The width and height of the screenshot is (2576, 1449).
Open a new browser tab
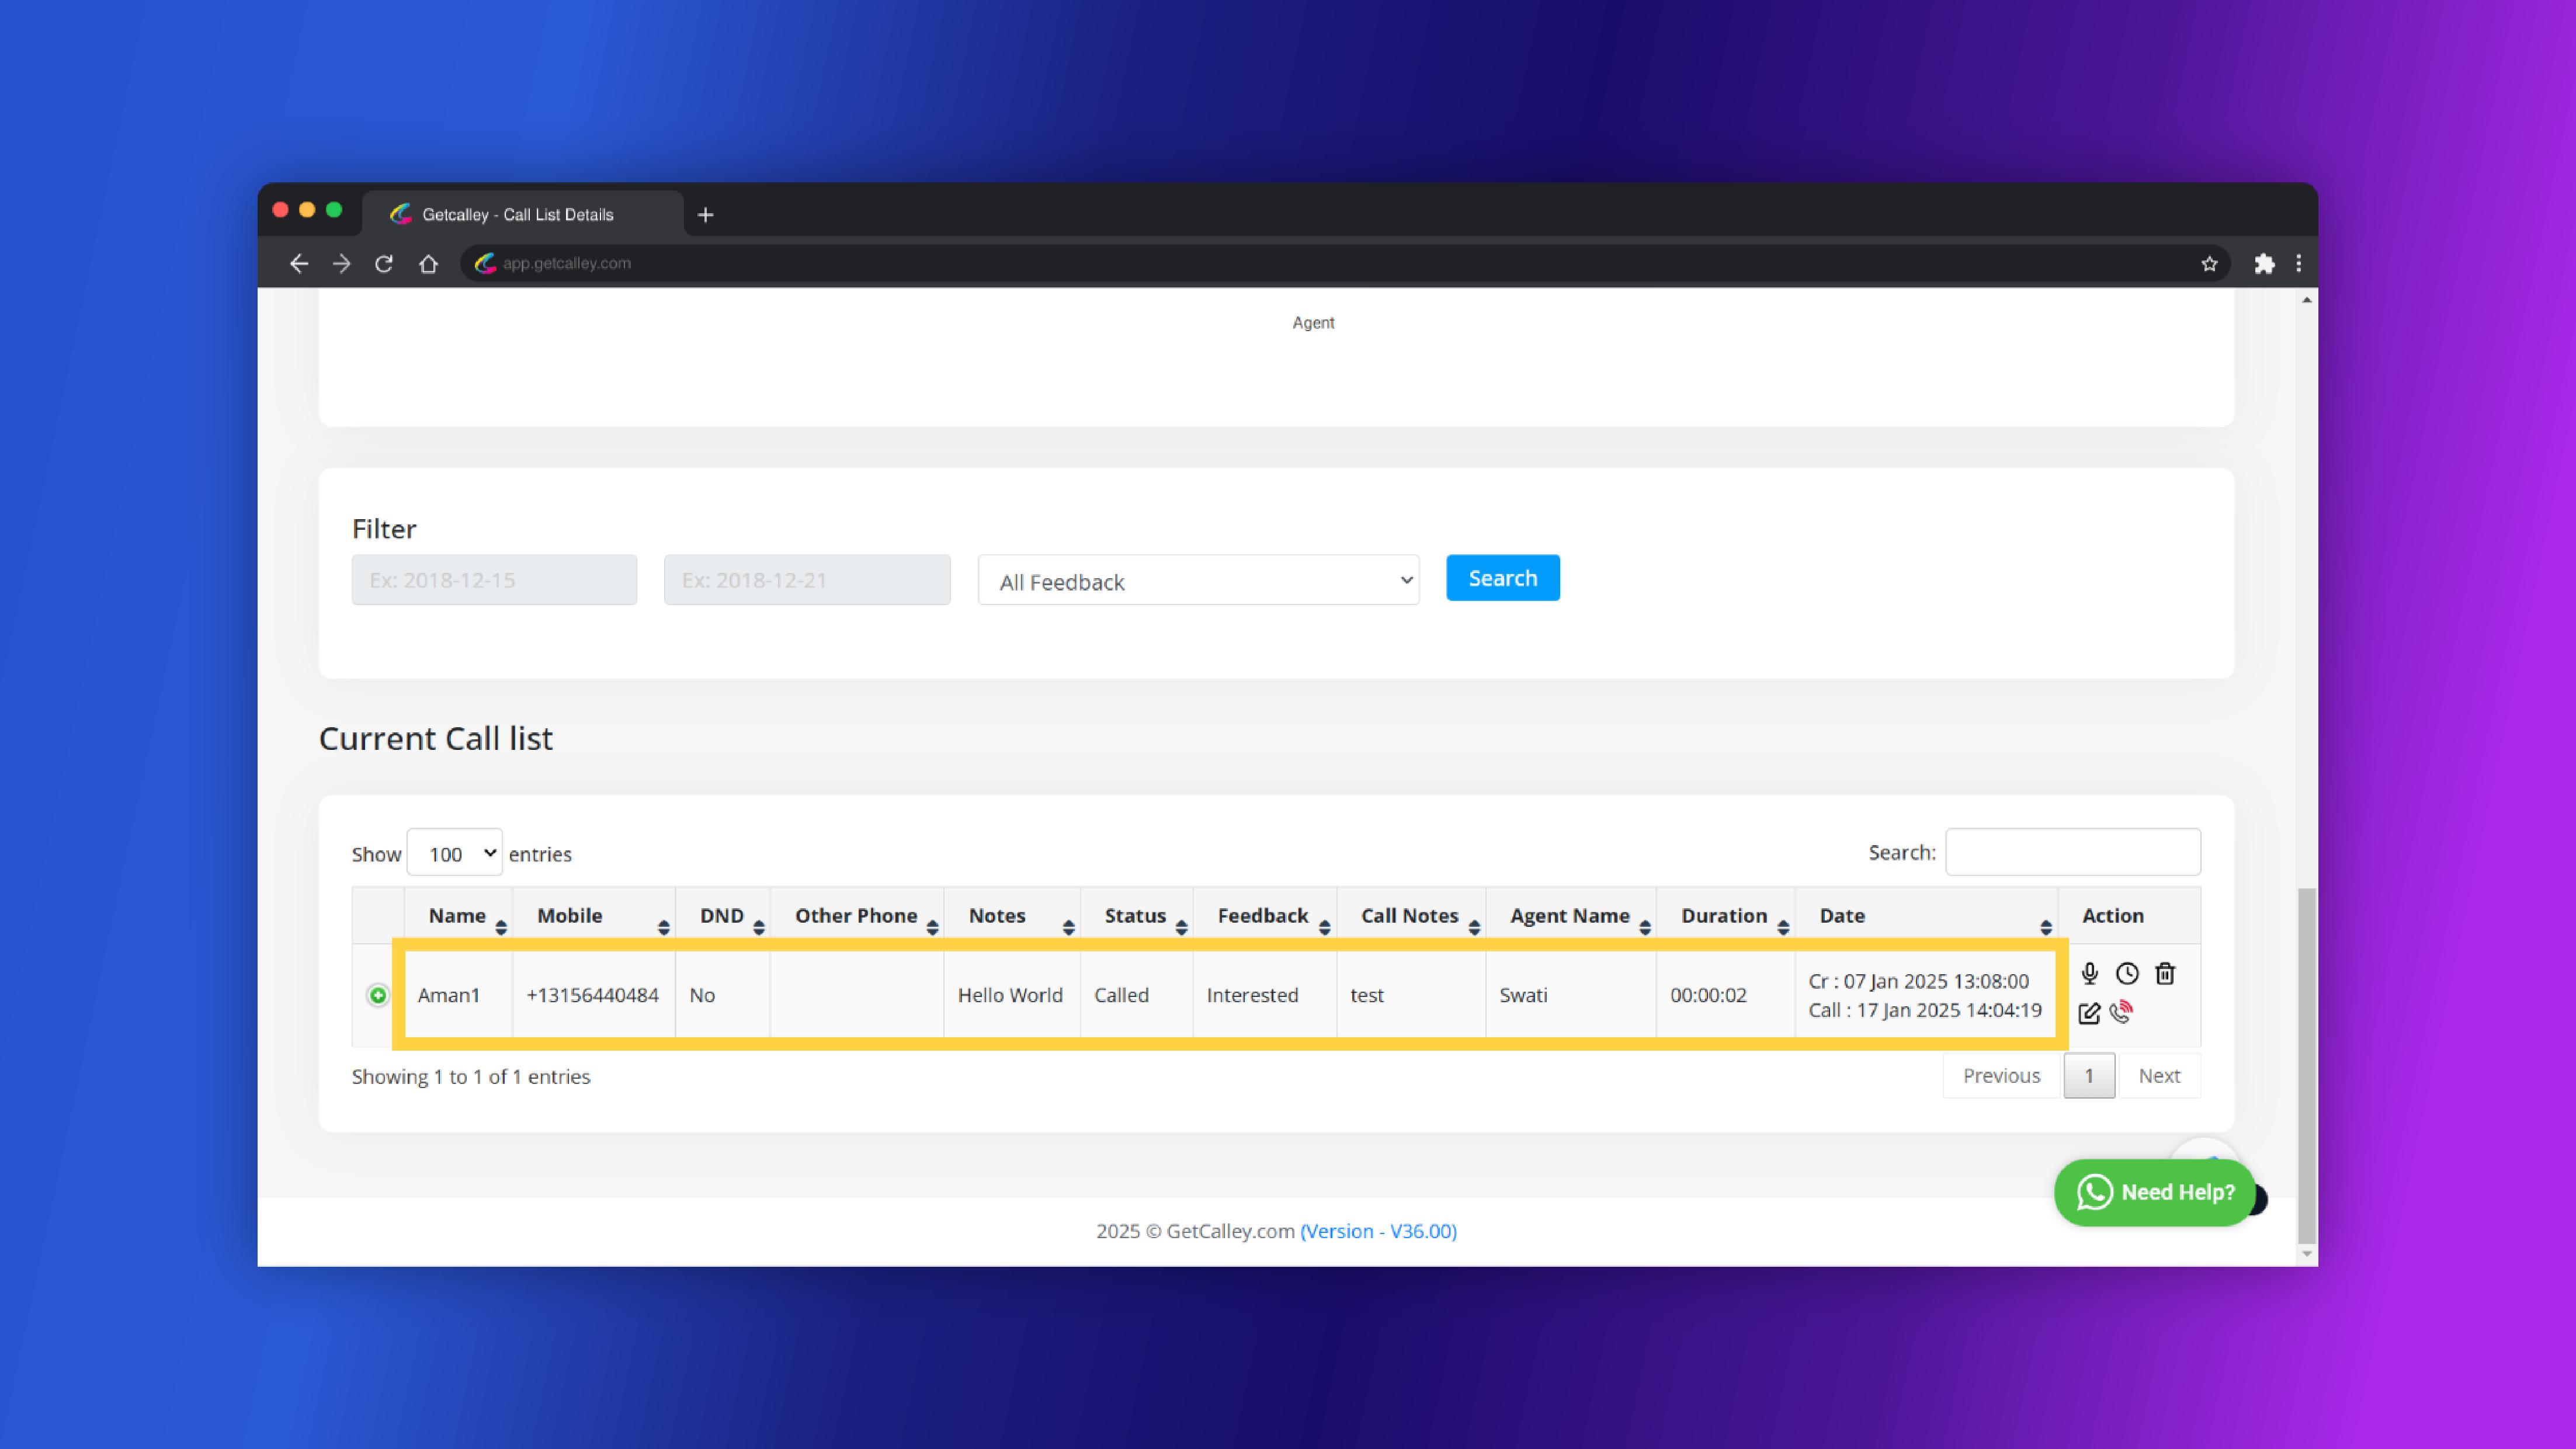pos(705,214)
